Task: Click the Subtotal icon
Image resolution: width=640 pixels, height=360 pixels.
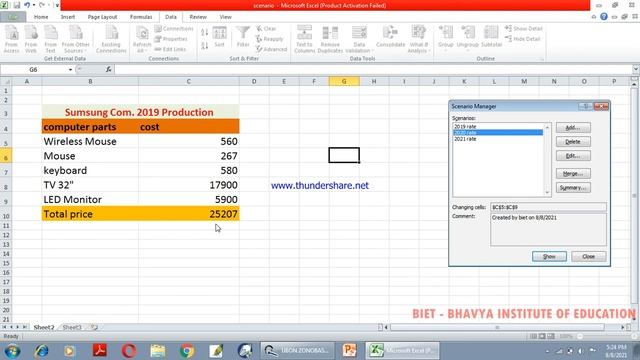Action: click(491, 37)
